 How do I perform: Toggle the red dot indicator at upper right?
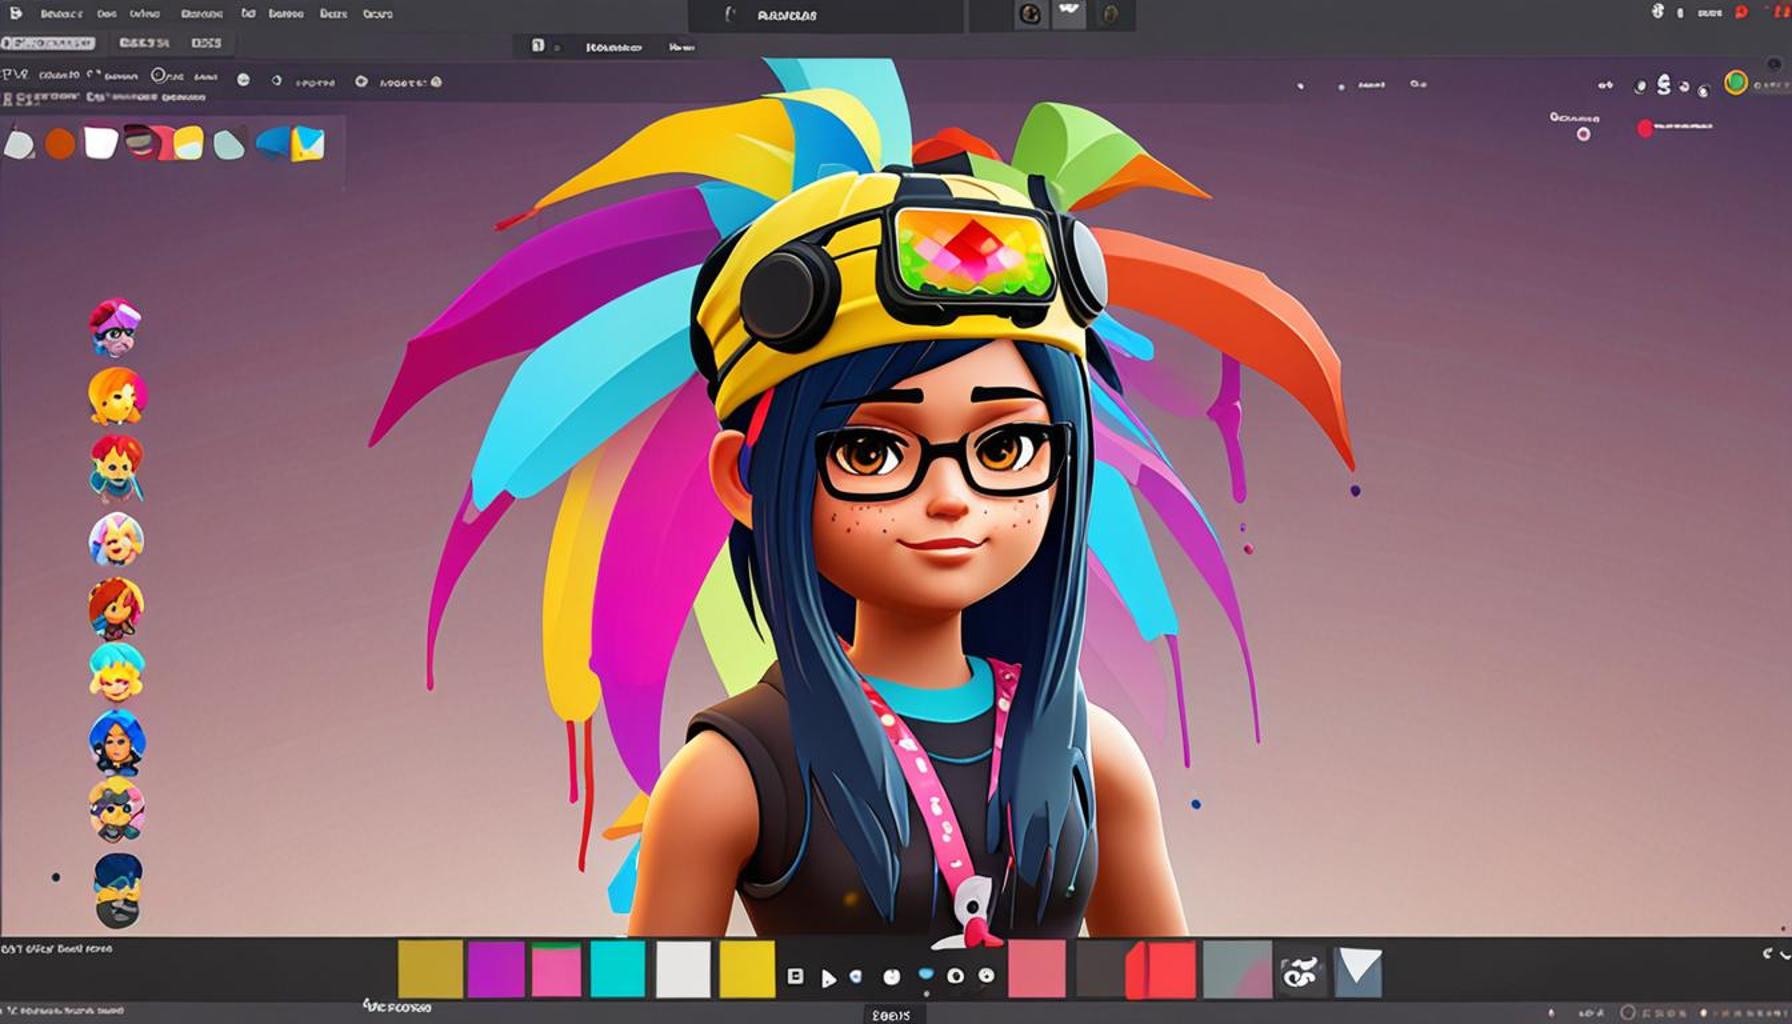coord(1645,128)
